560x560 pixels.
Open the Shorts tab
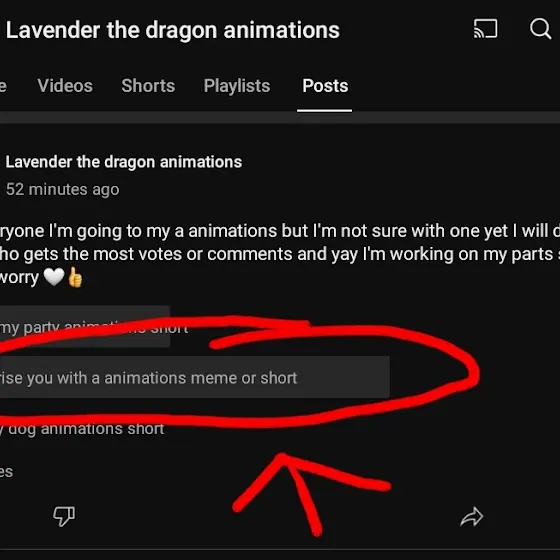pos(148,86)
